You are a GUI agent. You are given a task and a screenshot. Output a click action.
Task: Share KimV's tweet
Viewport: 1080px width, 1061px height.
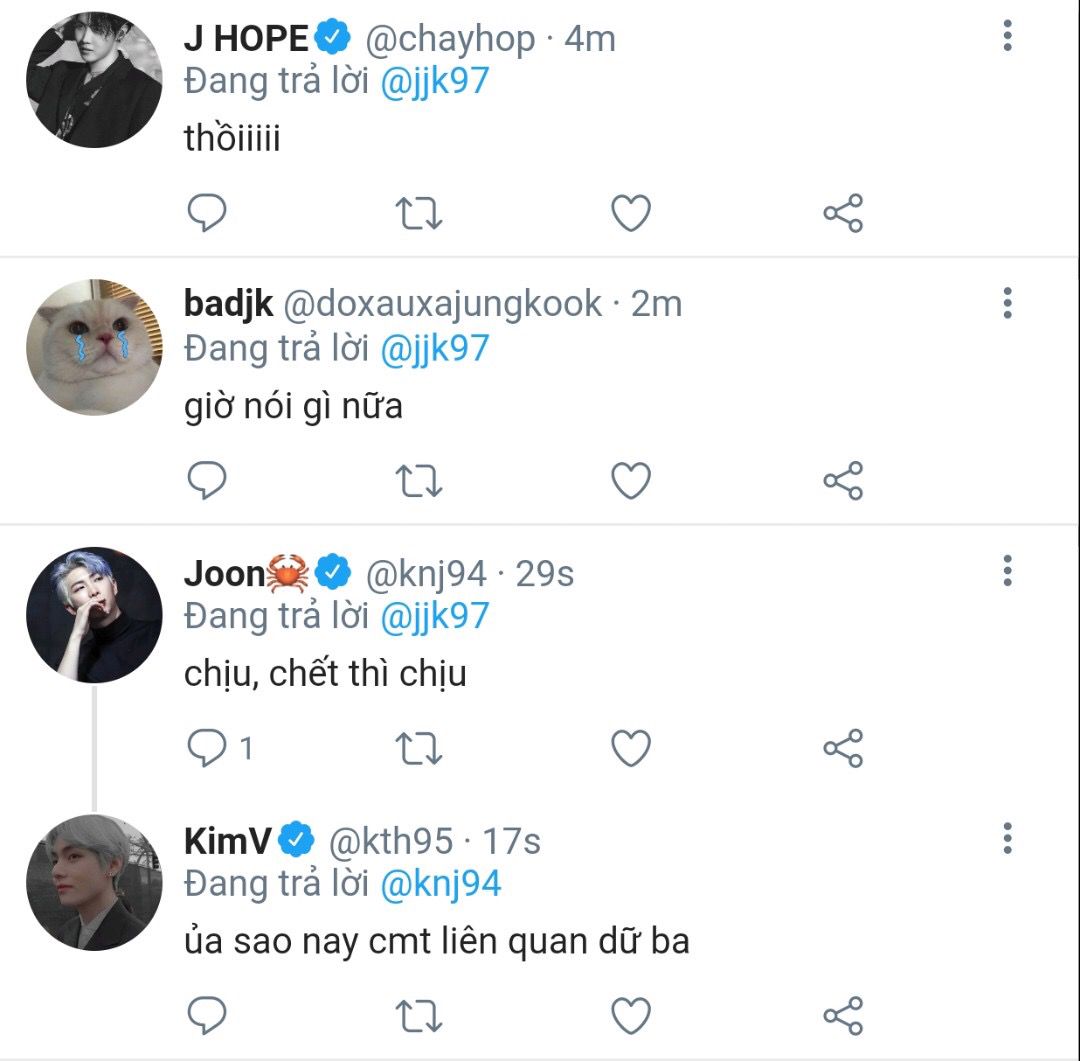pyautogui.click(x=843, y=1017)
